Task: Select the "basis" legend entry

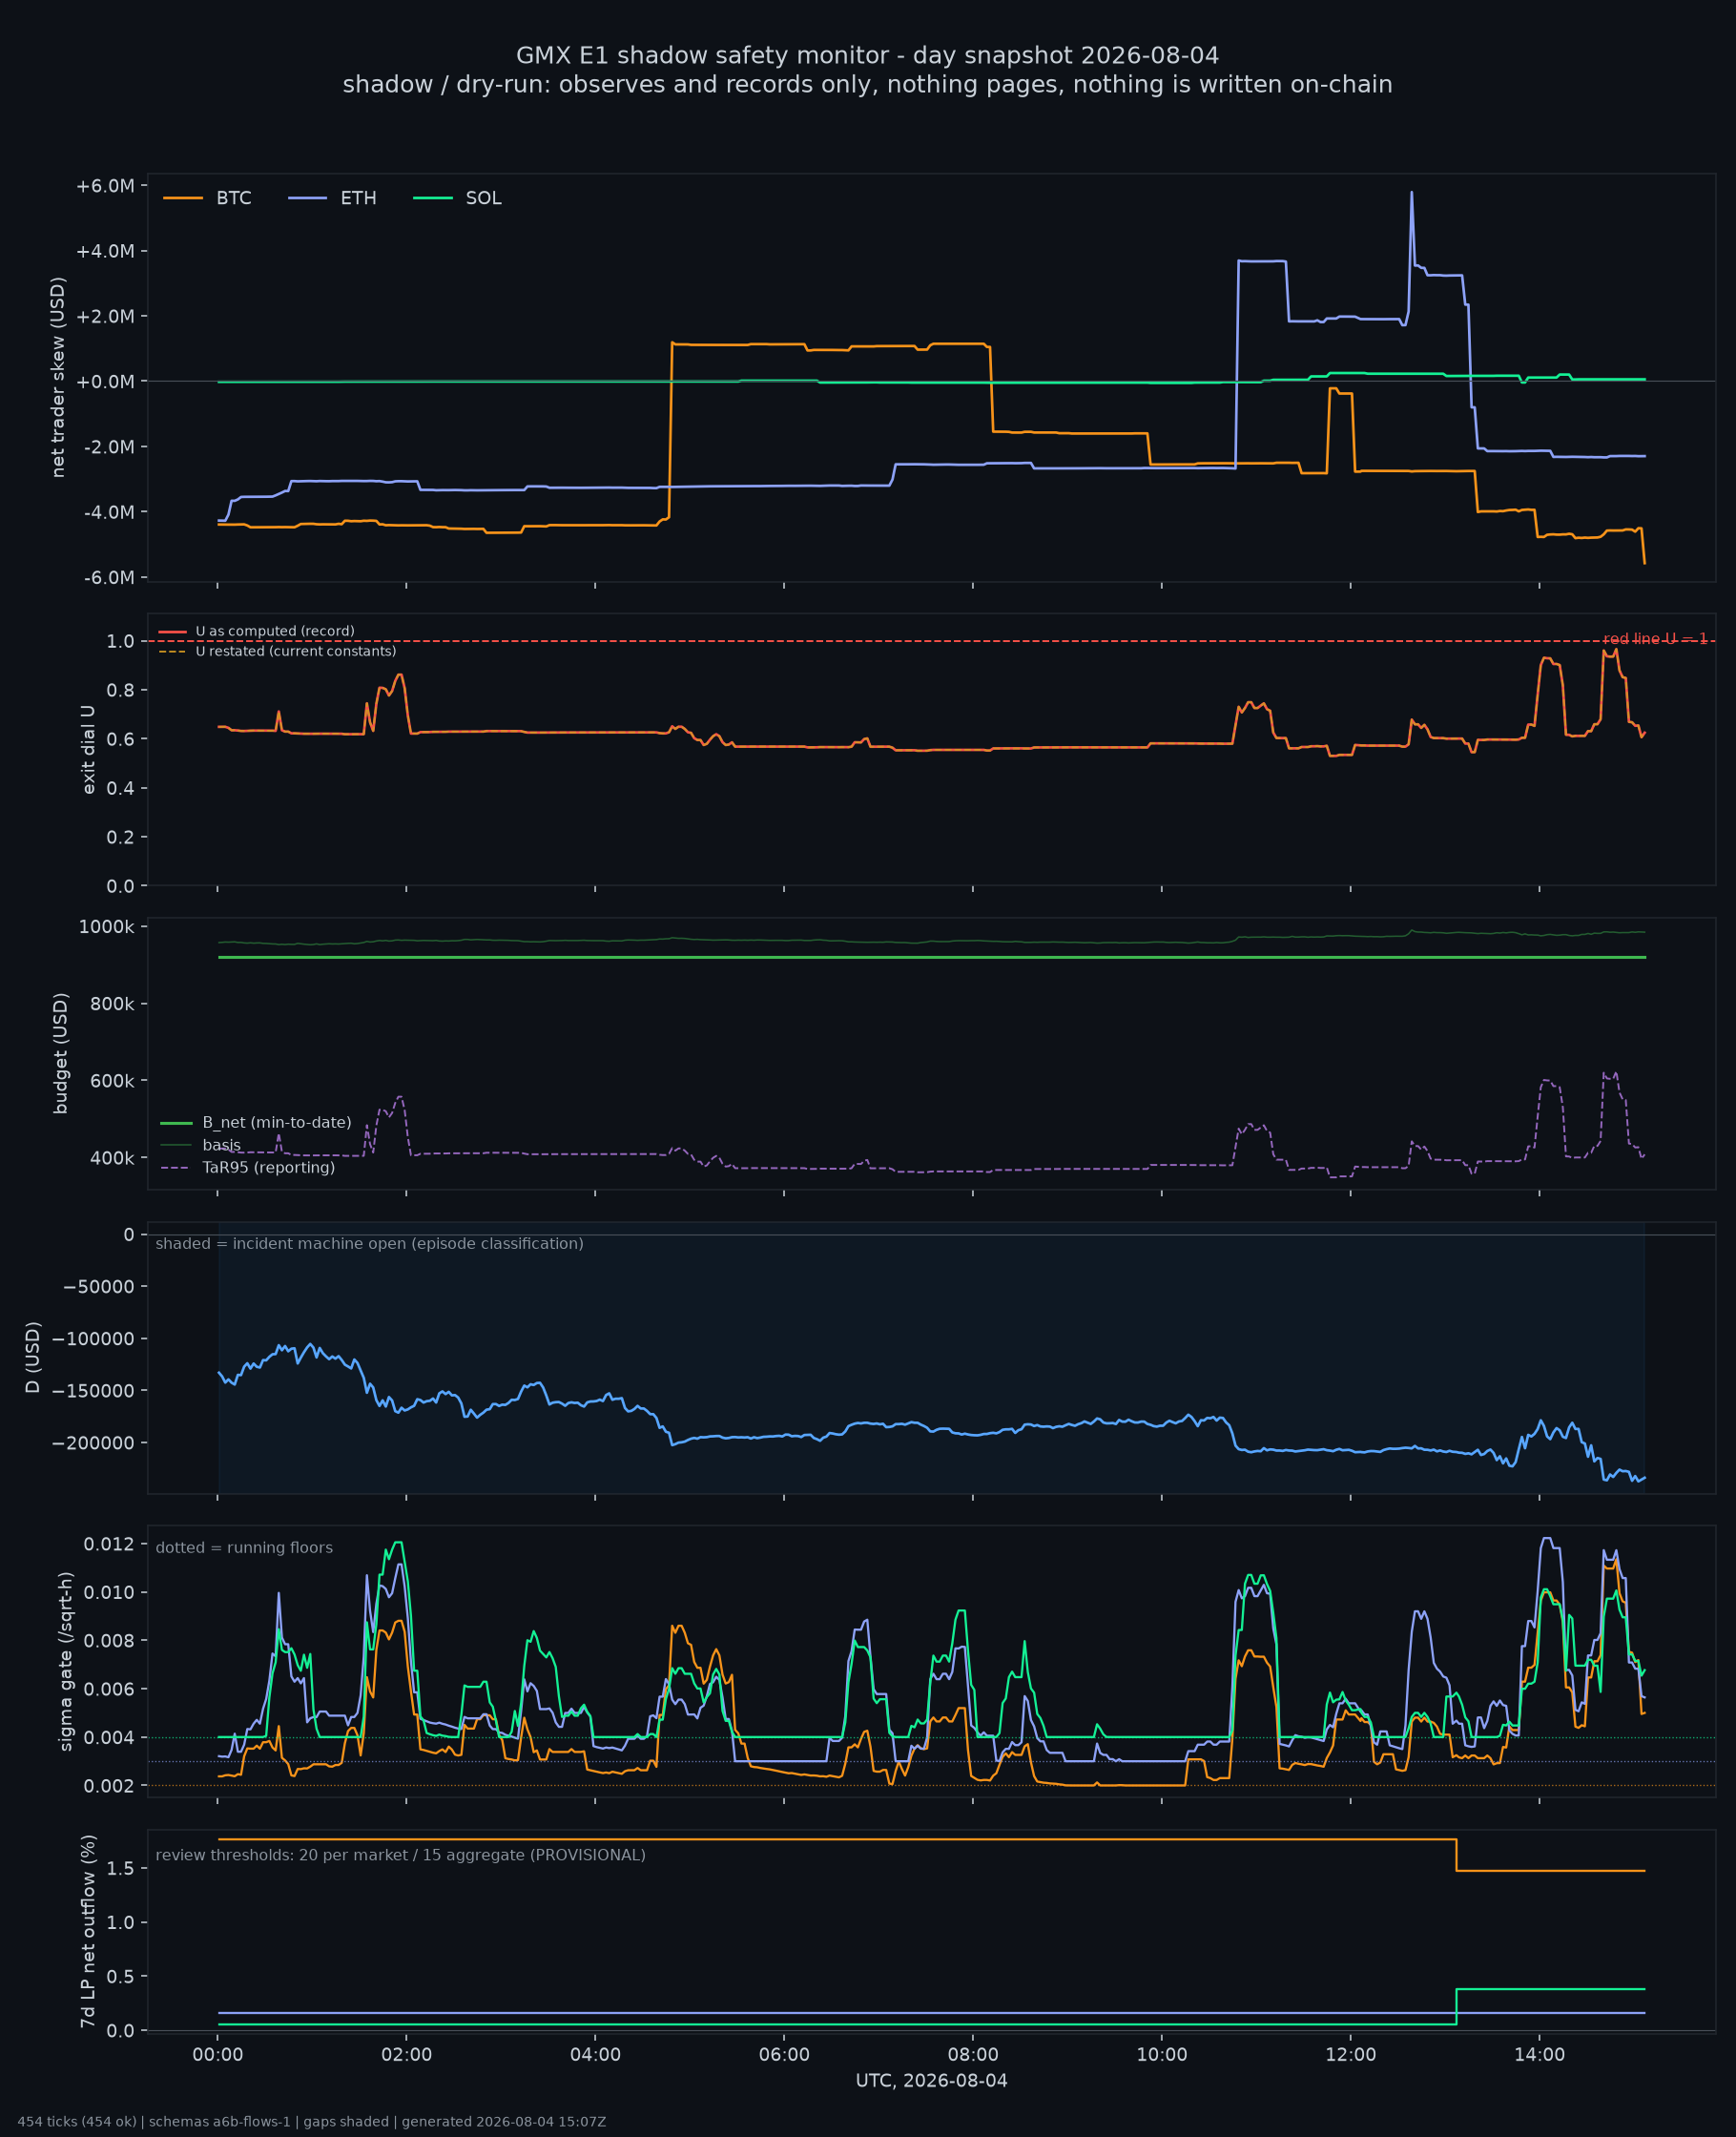Action: tap(221, 1146)
